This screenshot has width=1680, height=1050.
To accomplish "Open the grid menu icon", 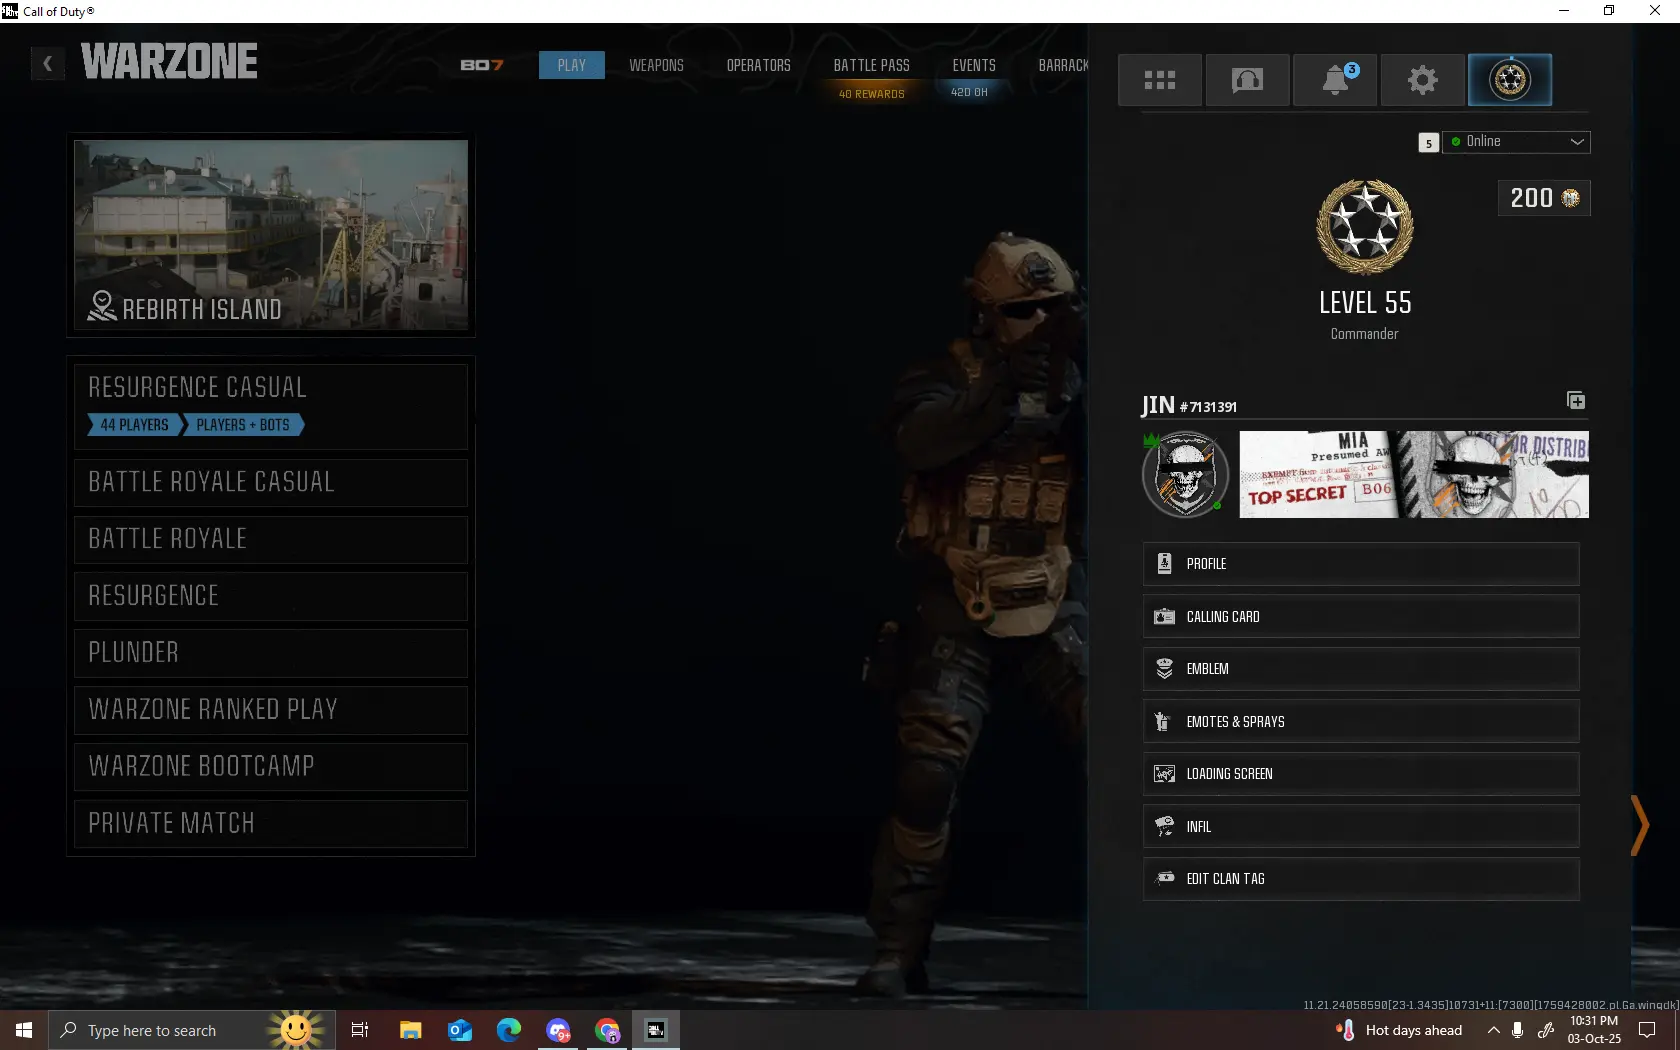I will tap(1159, 80).
